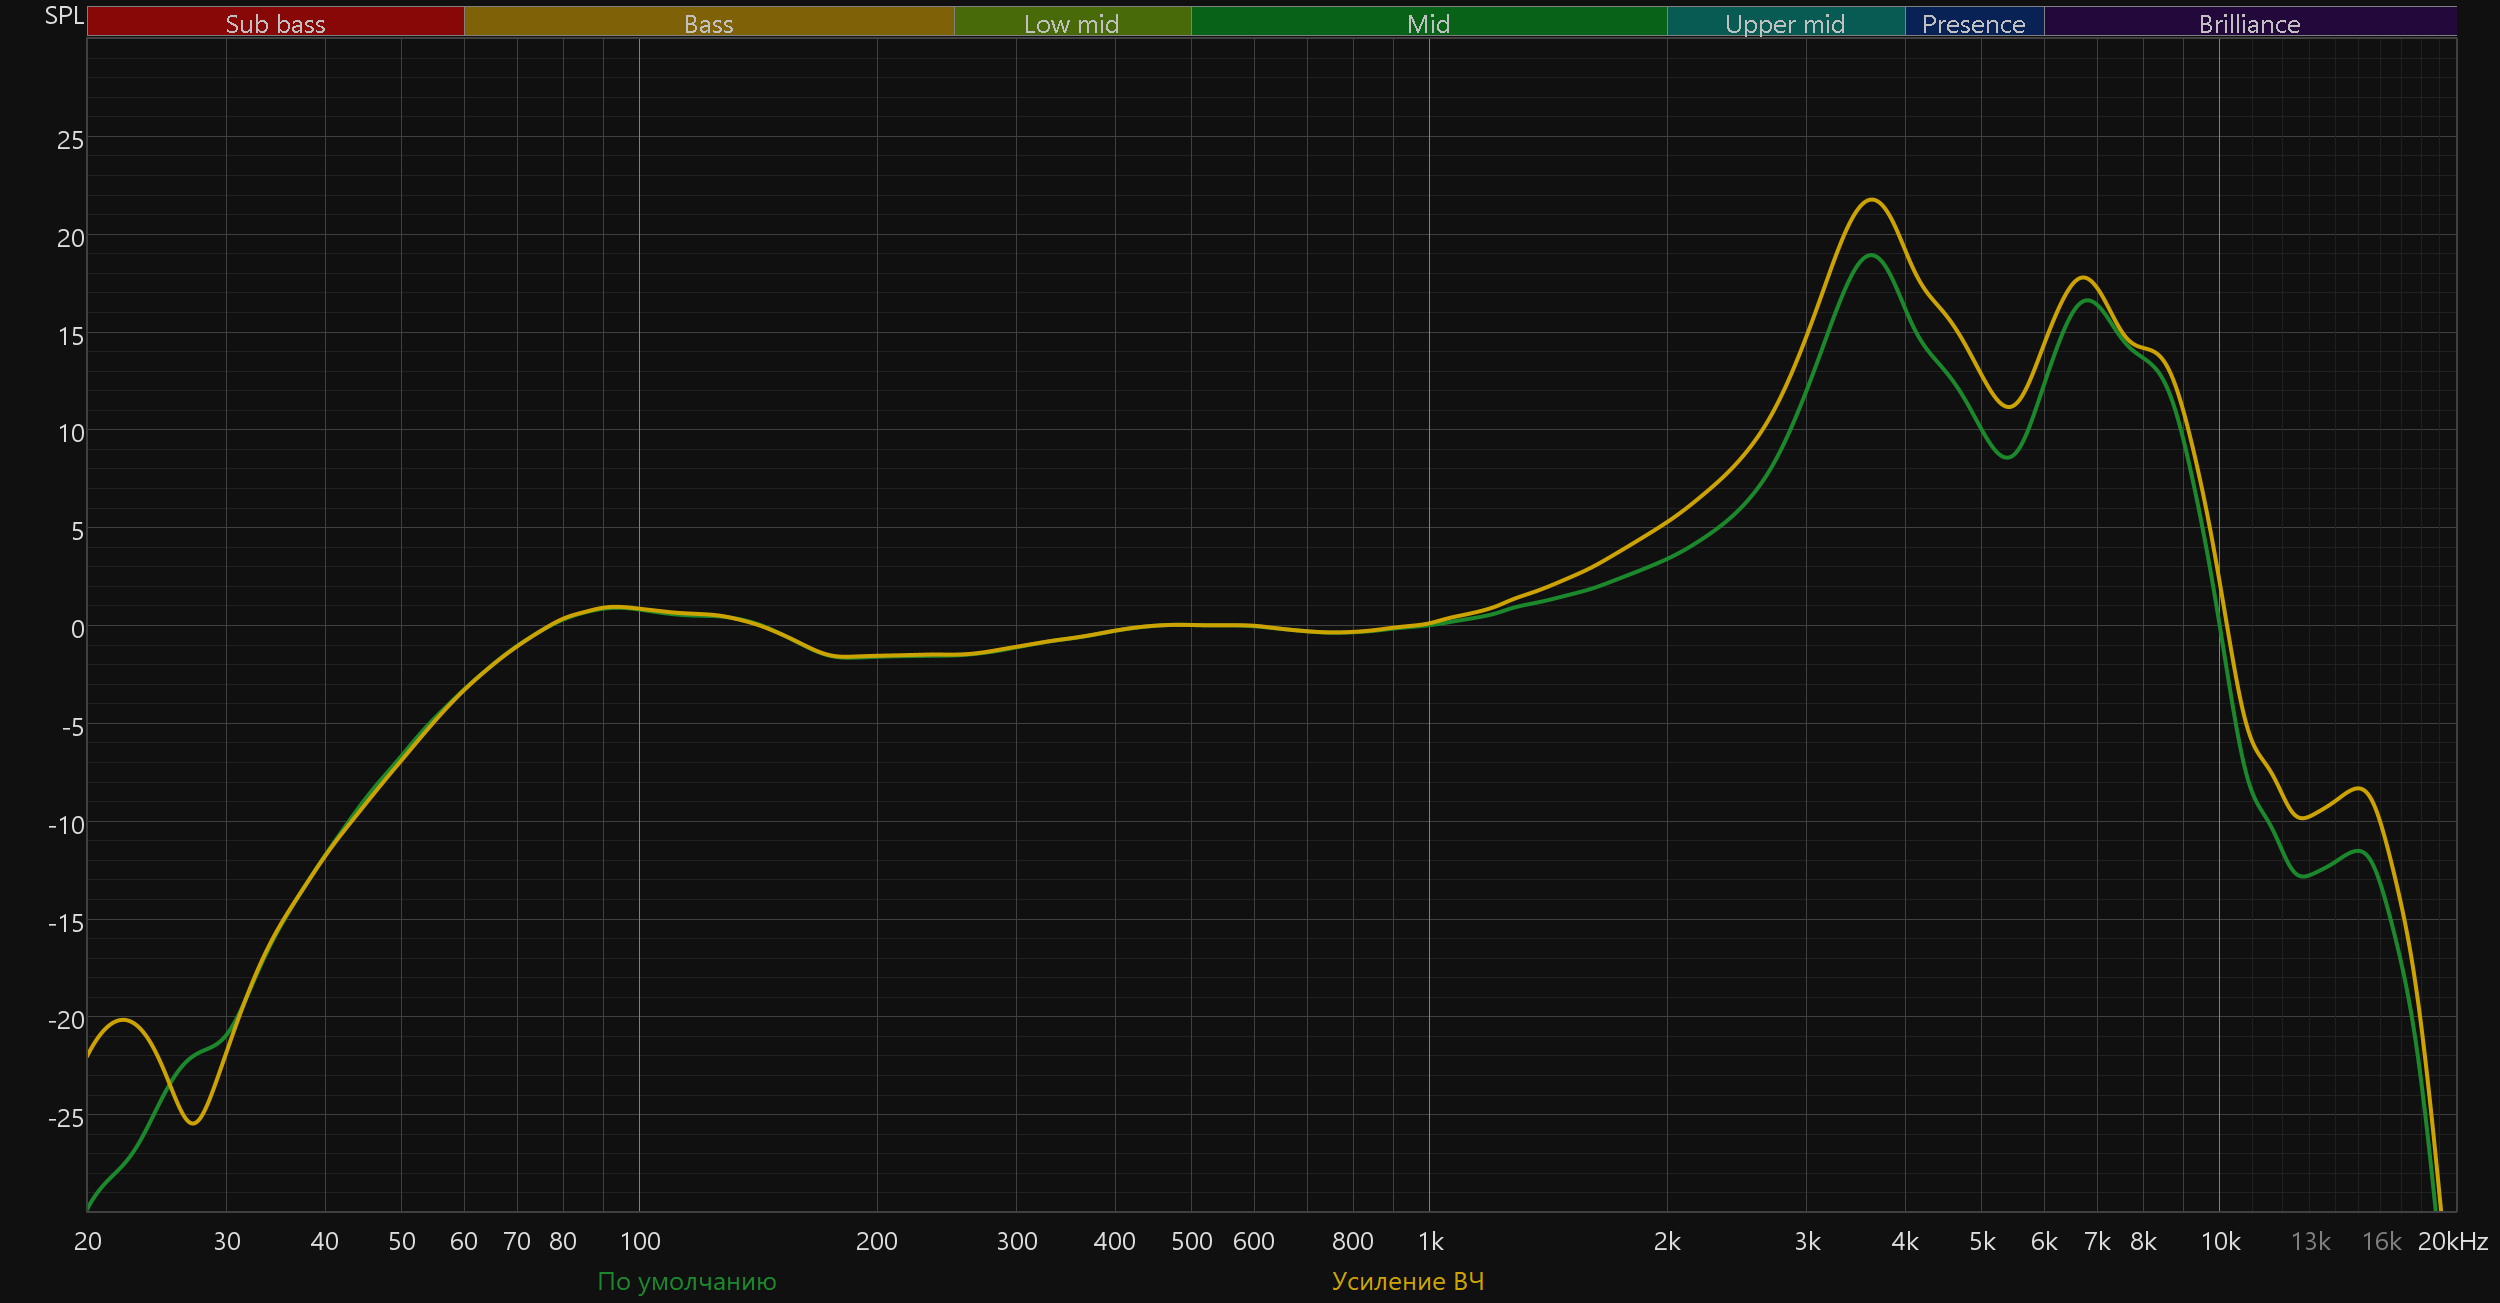Click the Brilliance band header
Image resolution: width=2500 pixels, height=1303 pixels.
2249,23
